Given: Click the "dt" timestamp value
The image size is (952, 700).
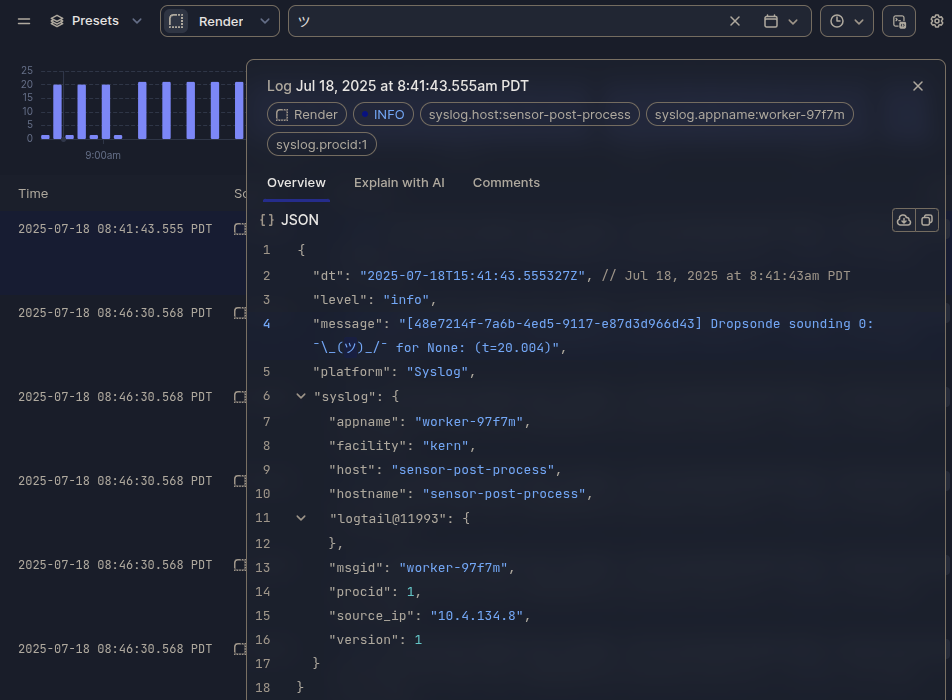Looking at the screenshot, I should click(x=472, y=276).
